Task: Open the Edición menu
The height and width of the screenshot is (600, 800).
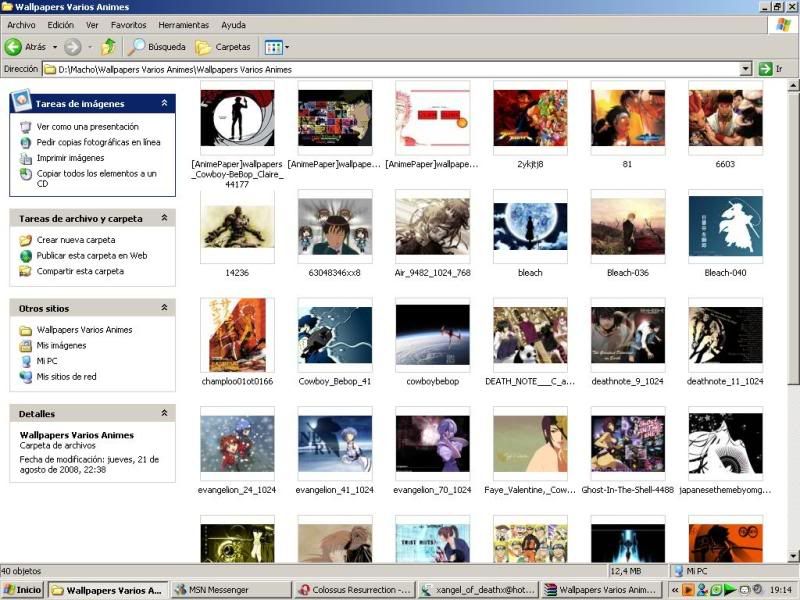Action: pyautogui.click(x=61, y=24)
